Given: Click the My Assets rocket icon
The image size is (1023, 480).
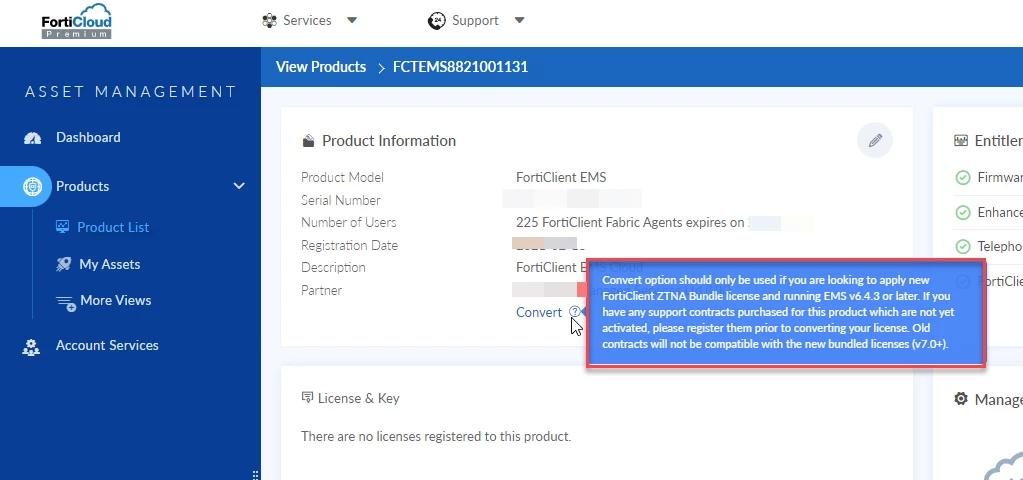Looking at the screenshot, I should tap(63, 264).
